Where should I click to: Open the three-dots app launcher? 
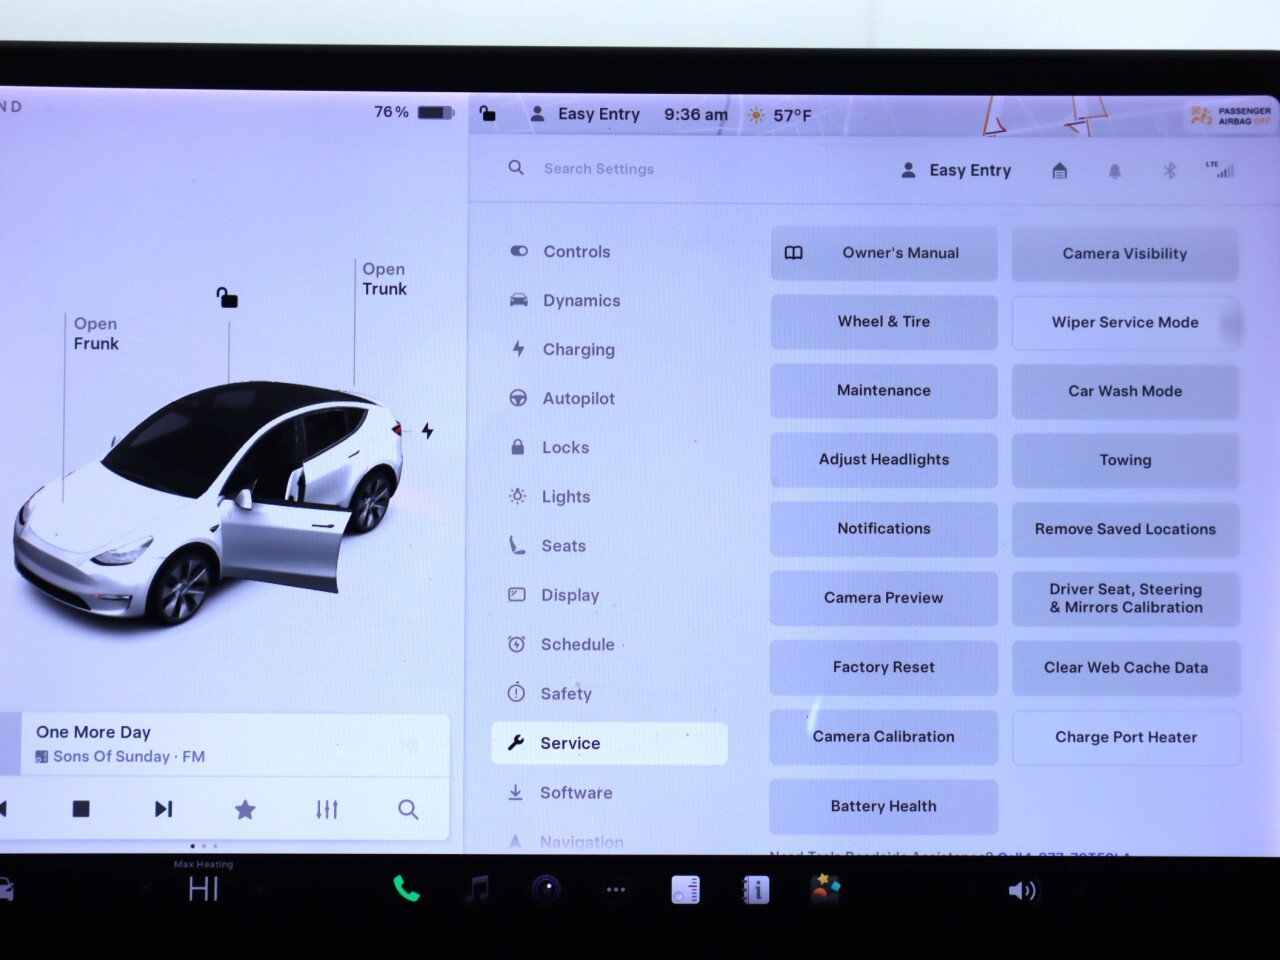click(616, 889)
